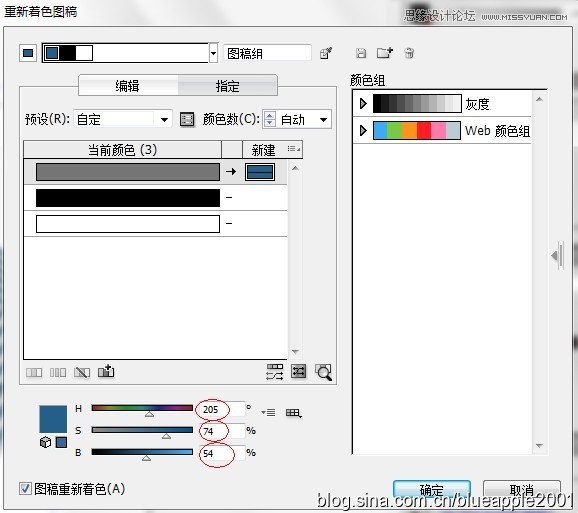The width and height of the screenshot is (578, 513).
Task: Click the 颜色数 stepper up arrow
Action: click(270, 115)
